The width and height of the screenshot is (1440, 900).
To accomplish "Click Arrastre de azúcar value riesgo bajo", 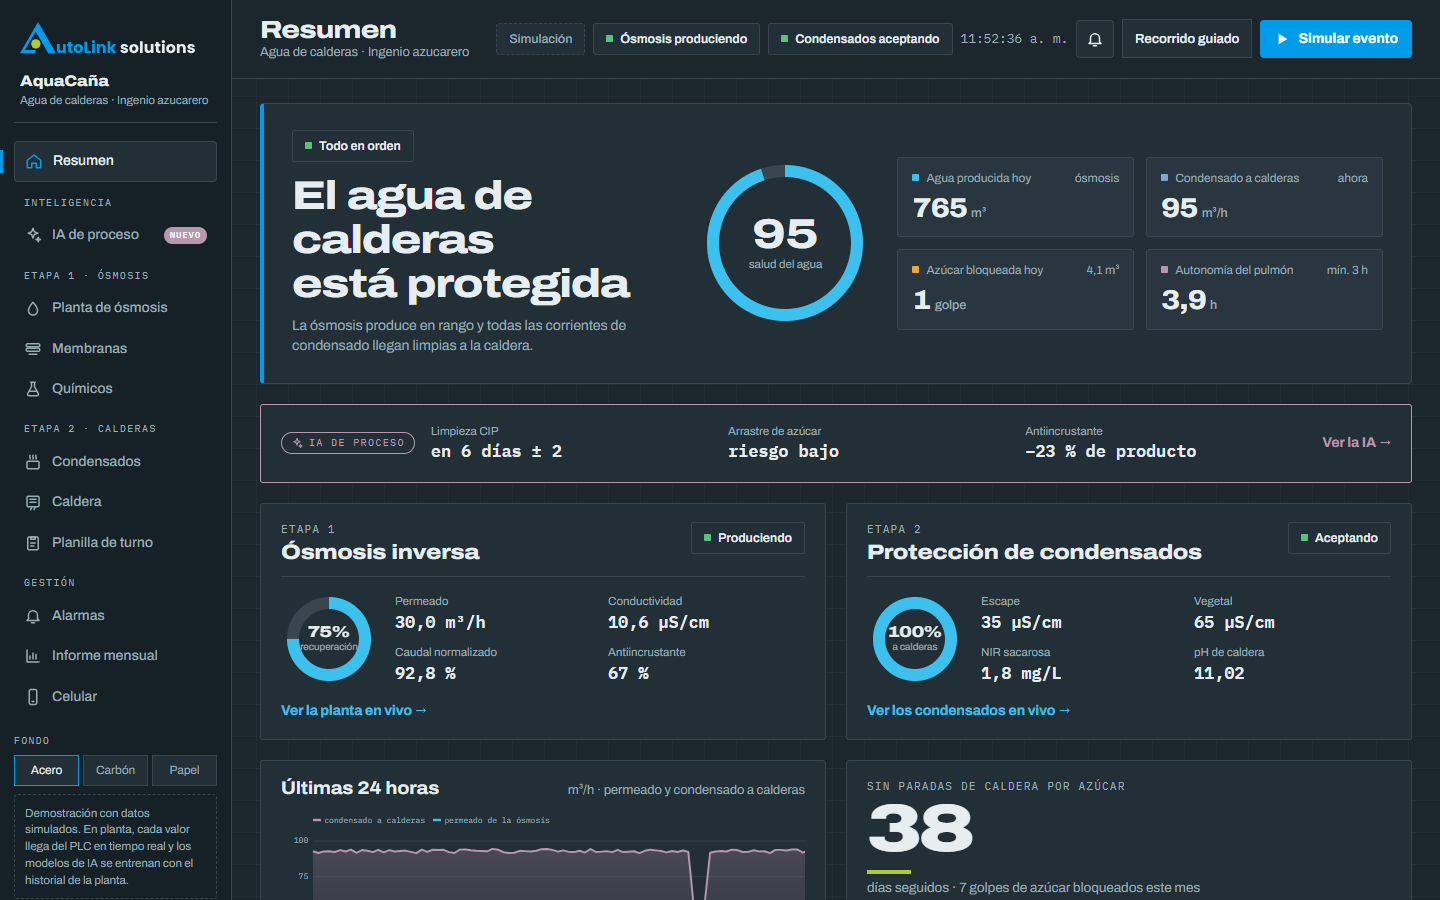I will pos(783,452).
